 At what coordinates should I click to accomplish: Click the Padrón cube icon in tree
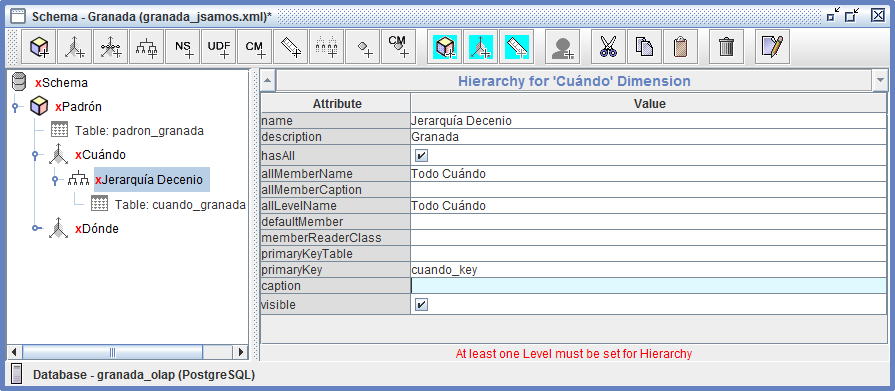pos(39,106)
